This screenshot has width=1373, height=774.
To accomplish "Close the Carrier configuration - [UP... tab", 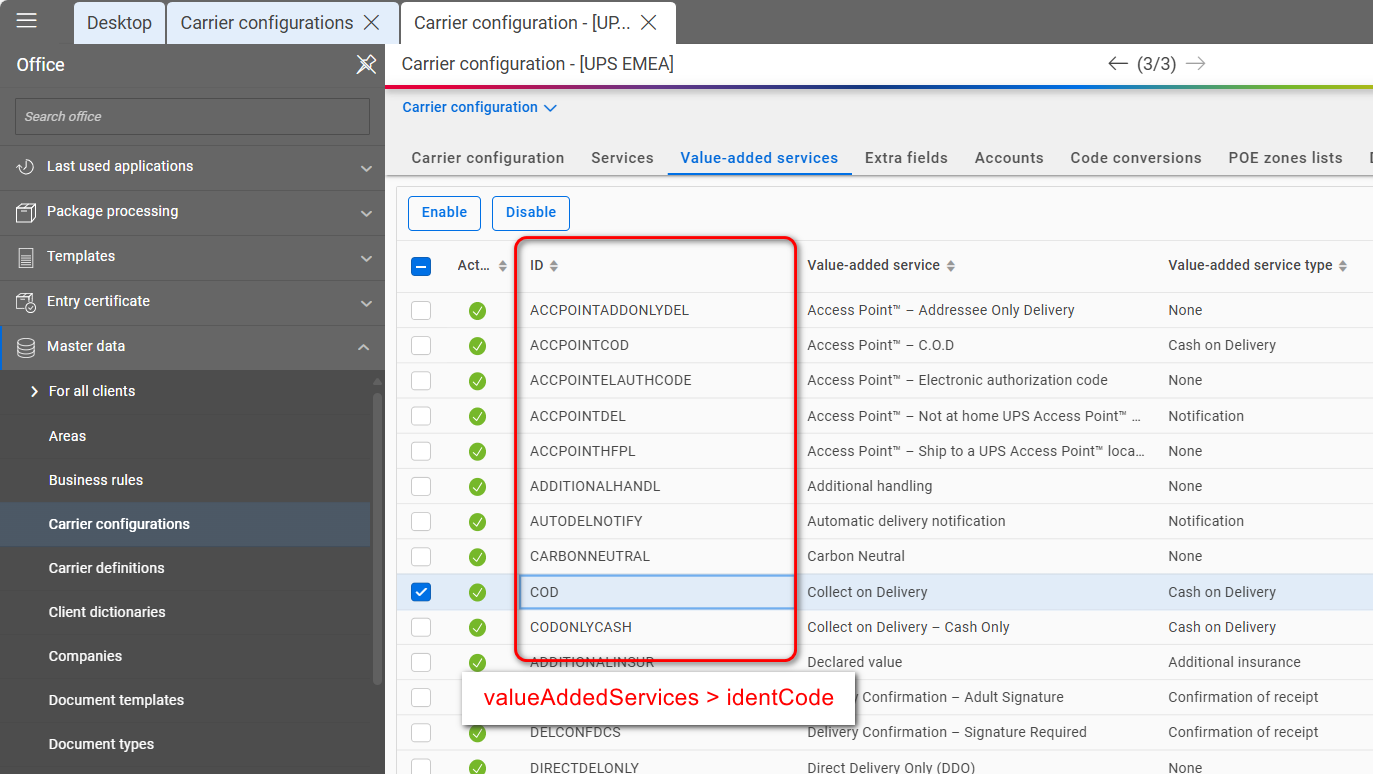I will tap(648, 22).
